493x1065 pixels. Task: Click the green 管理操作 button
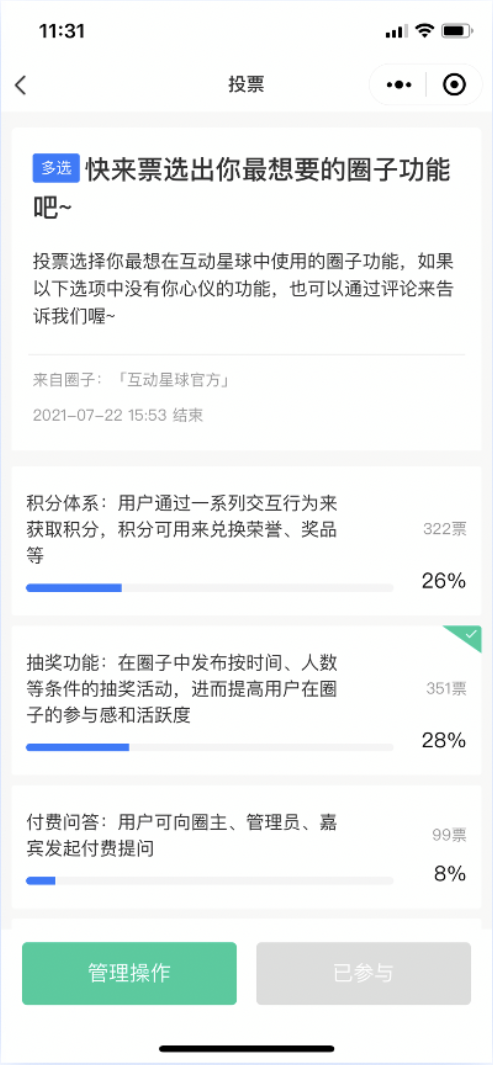(x=129, y=973)
